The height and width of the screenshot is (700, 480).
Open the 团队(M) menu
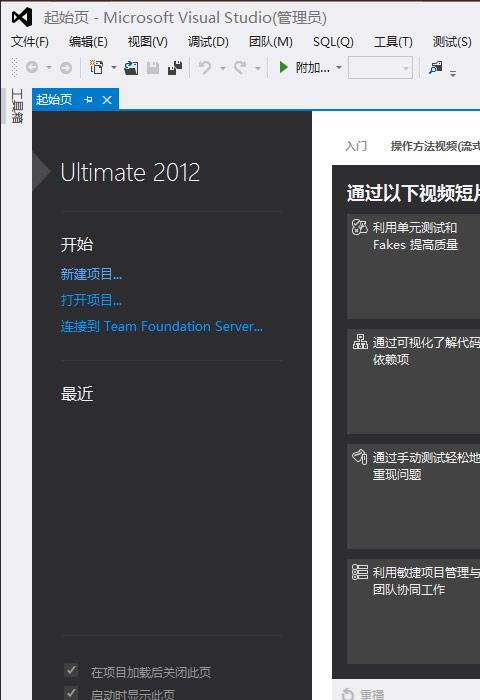(x=271, y=42)
